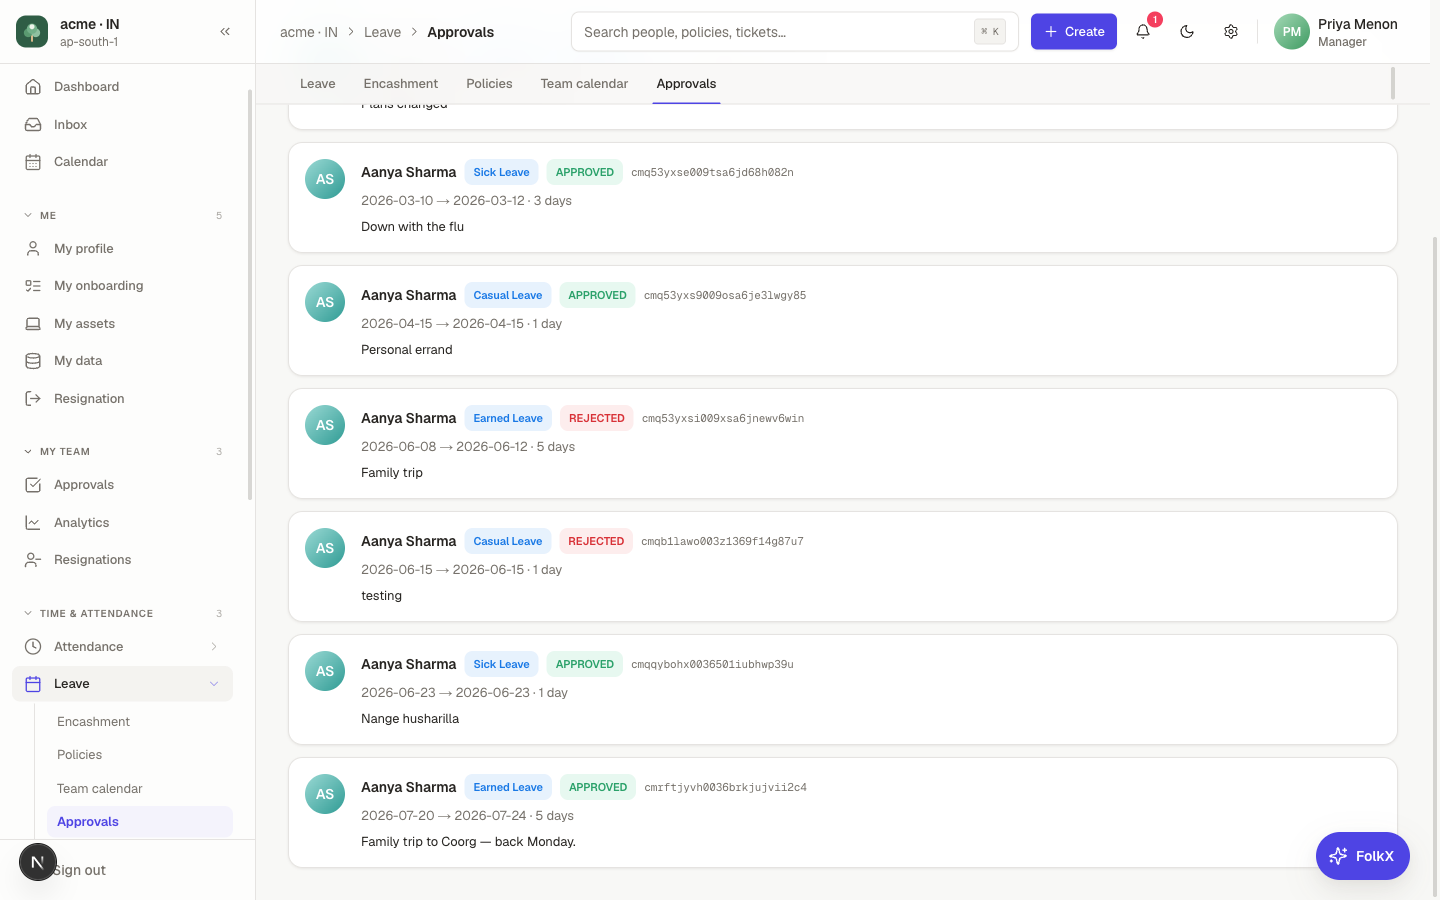The width and height of the screenshot is (1440, 900).
Task: Collapse the ME section chevron
Action: (28, 215)
